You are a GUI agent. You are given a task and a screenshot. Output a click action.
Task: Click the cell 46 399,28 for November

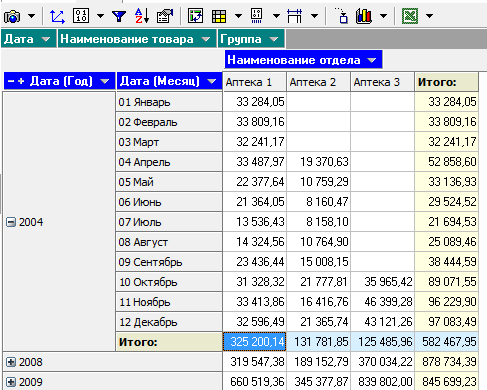pos(382,302)
